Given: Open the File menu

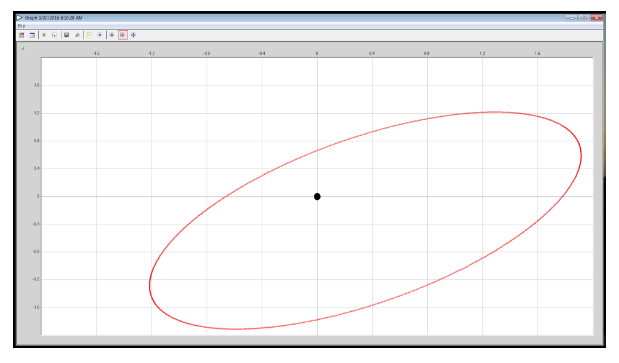Looking at the screenshot, I should click(21, 26).
